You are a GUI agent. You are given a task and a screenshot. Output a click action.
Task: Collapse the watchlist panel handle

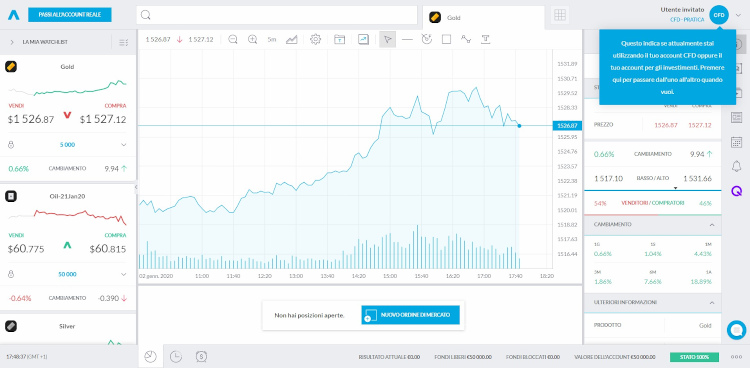click(x=136, y=188)
